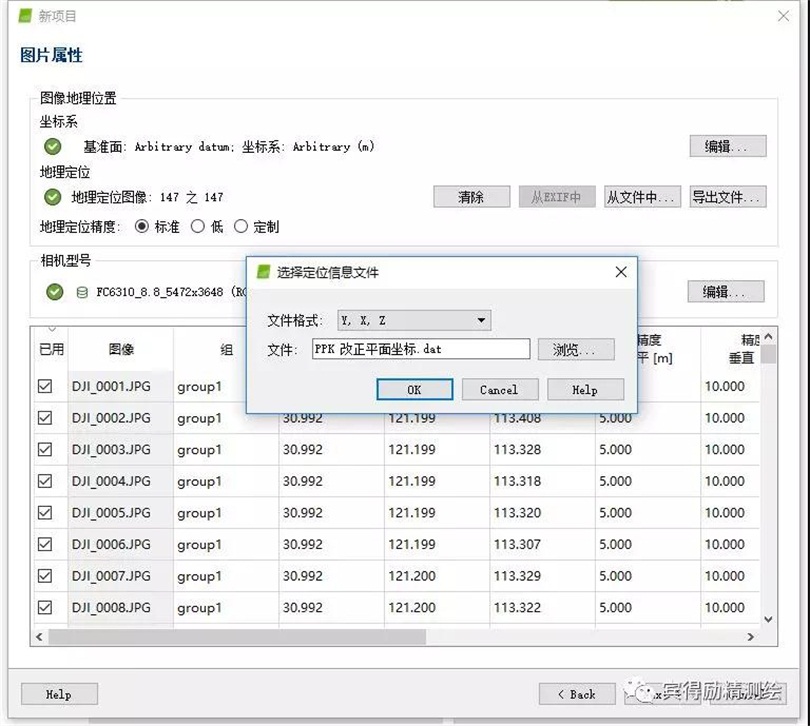
Task: Click the 113.307 altitude cell
Action: click(542, 544)
